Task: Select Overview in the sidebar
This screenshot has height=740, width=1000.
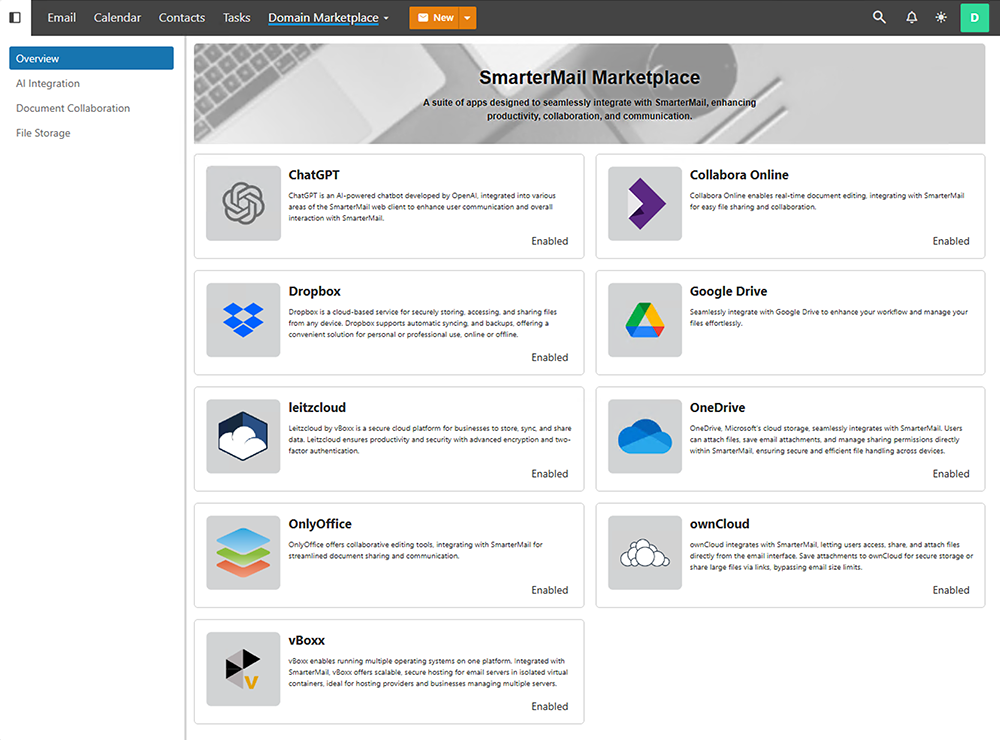Action: coord(91,58)
